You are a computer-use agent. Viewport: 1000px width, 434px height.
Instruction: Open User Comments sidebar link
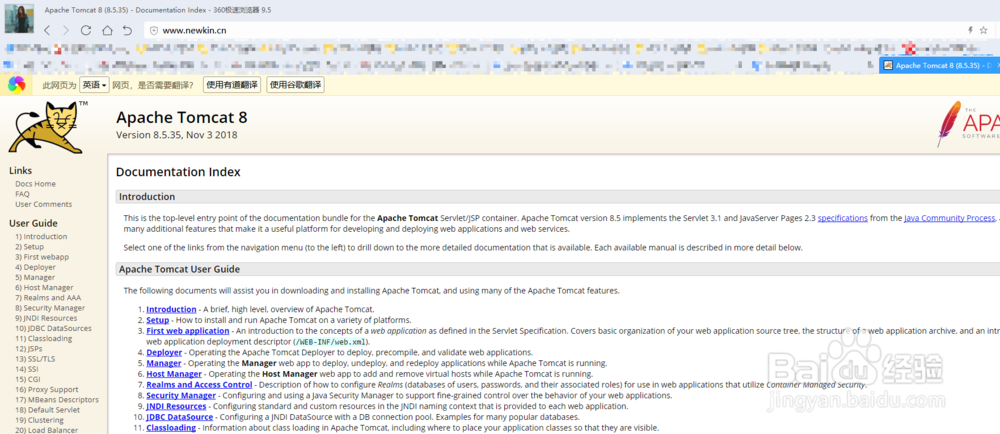(x=43, y=205)
